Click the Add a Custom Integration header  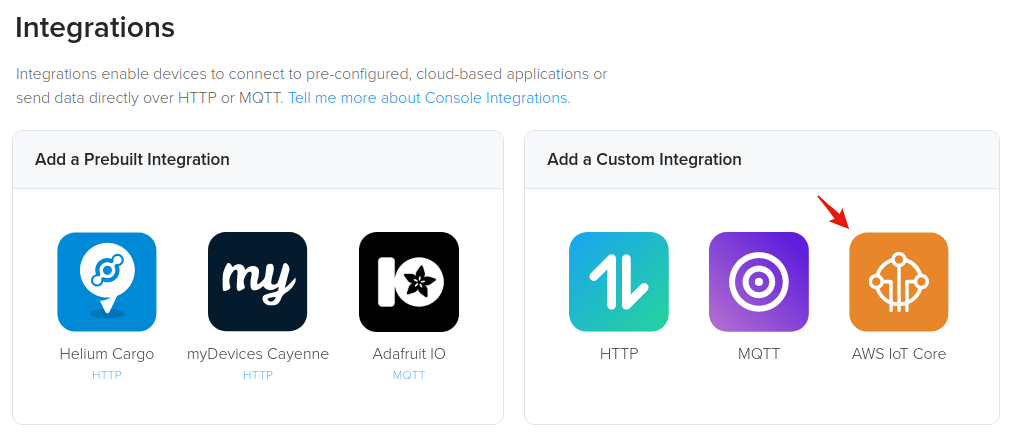(x=644, y=159)
